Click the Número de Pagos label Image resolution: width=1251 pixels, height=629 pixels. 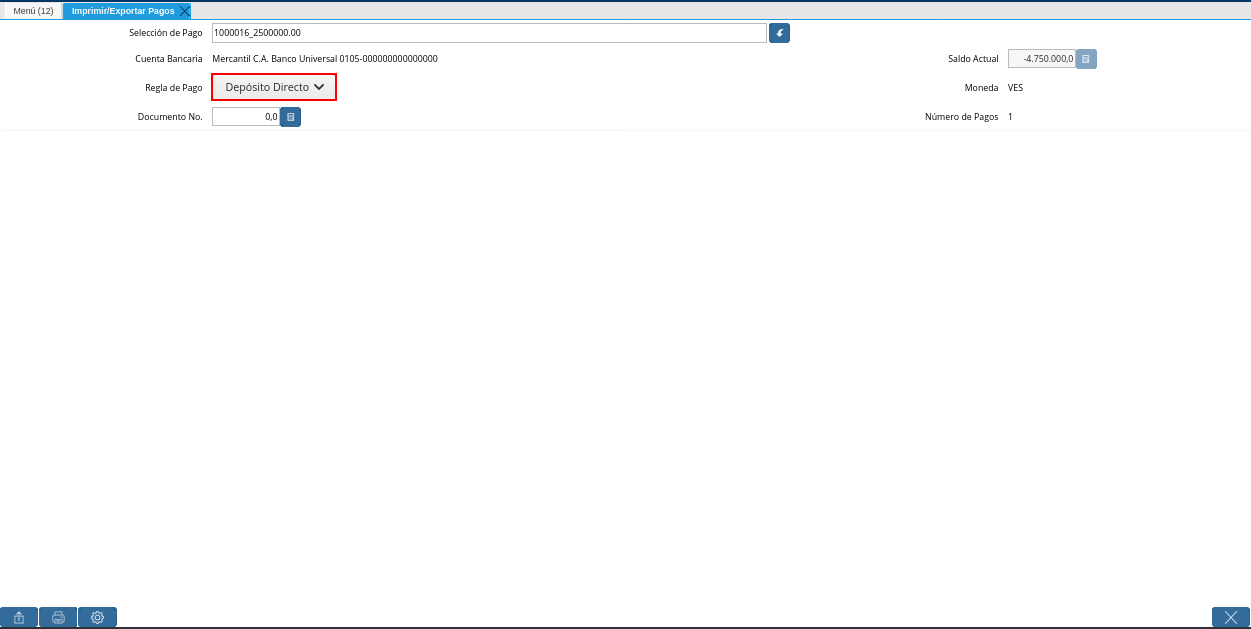(x=961, y=117)
